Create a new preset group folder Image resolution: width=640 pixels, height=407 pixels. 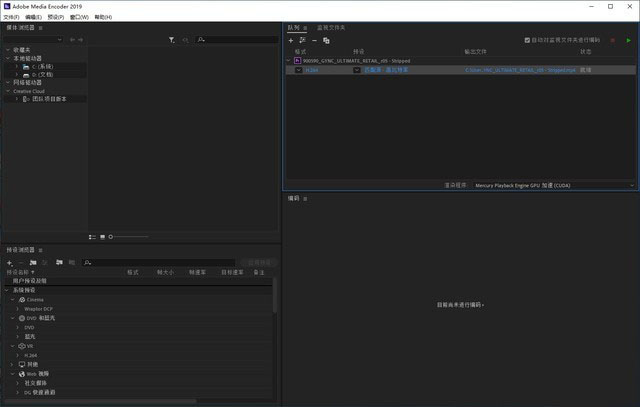pyautogui.click(x=33, y=262)
